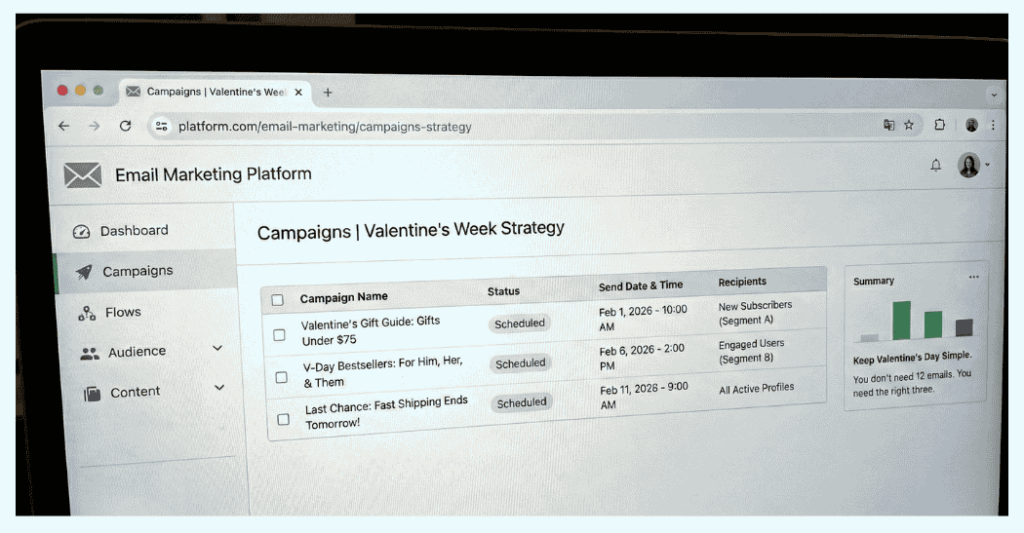Open the browser extensions puzzle icon

939,124
